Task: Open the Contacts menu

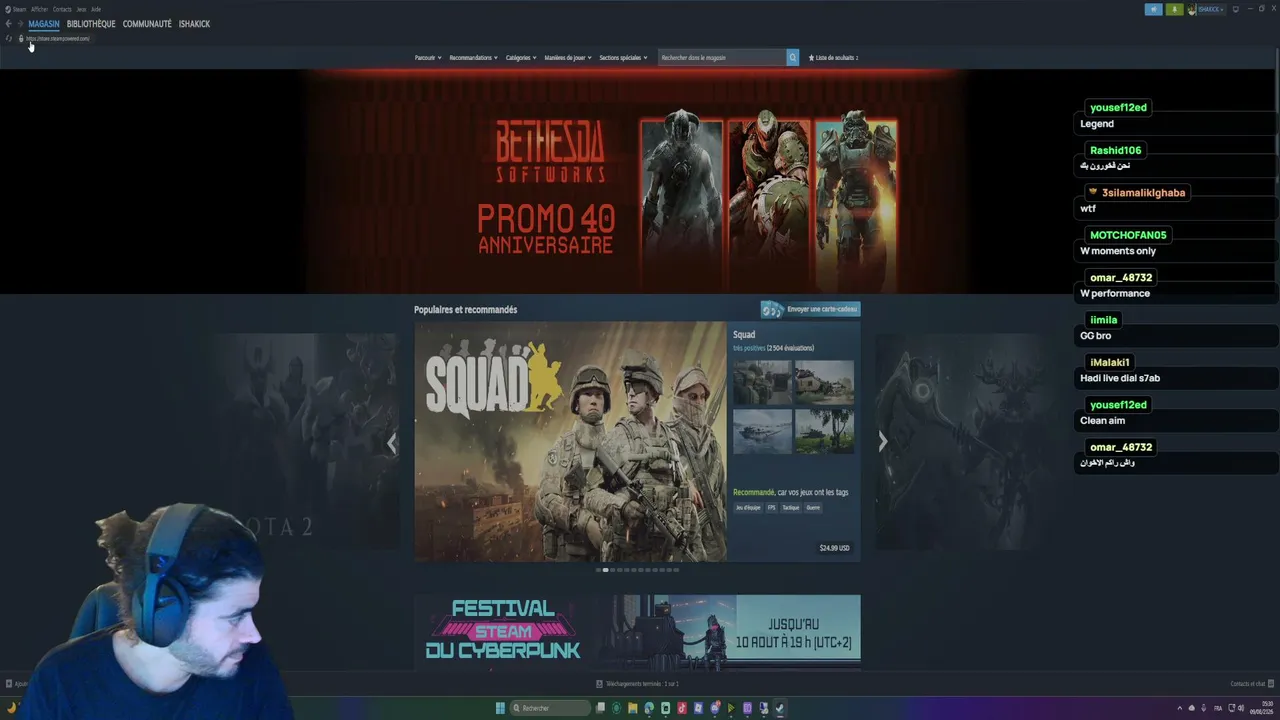Action: [x=62, y=9]
